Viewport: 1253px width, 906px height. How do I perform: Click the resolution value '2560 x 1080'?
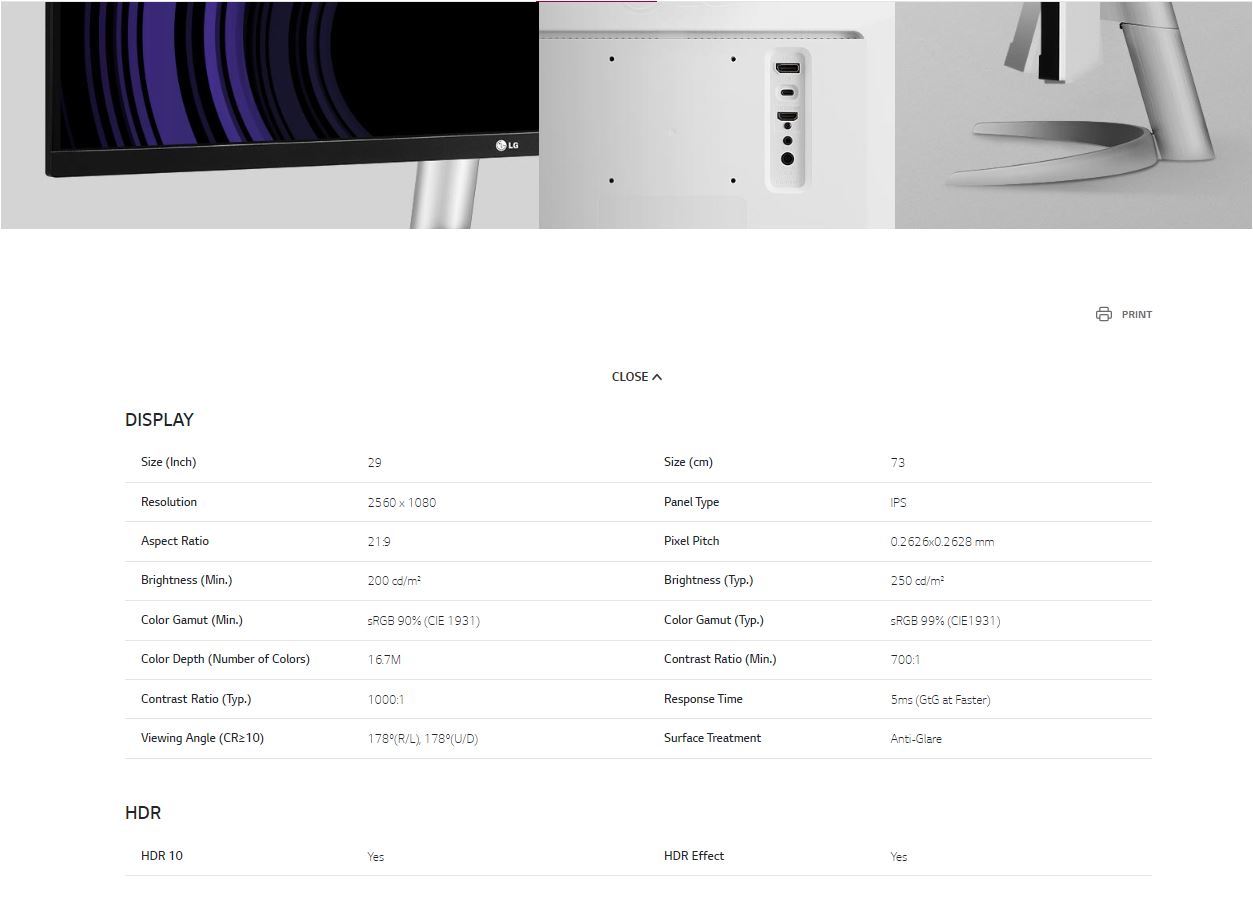coord(402,503)
